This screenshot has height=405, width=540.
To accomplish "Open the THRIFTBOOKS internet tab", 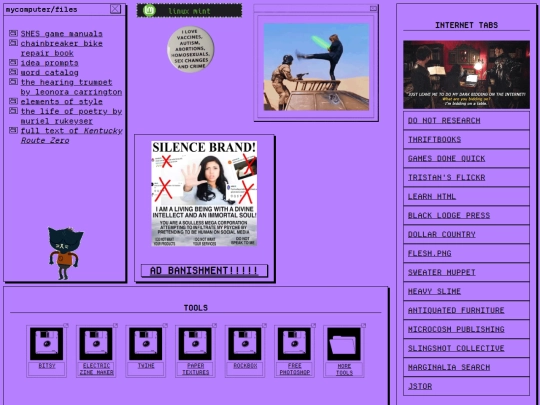I will pos(466,139).
